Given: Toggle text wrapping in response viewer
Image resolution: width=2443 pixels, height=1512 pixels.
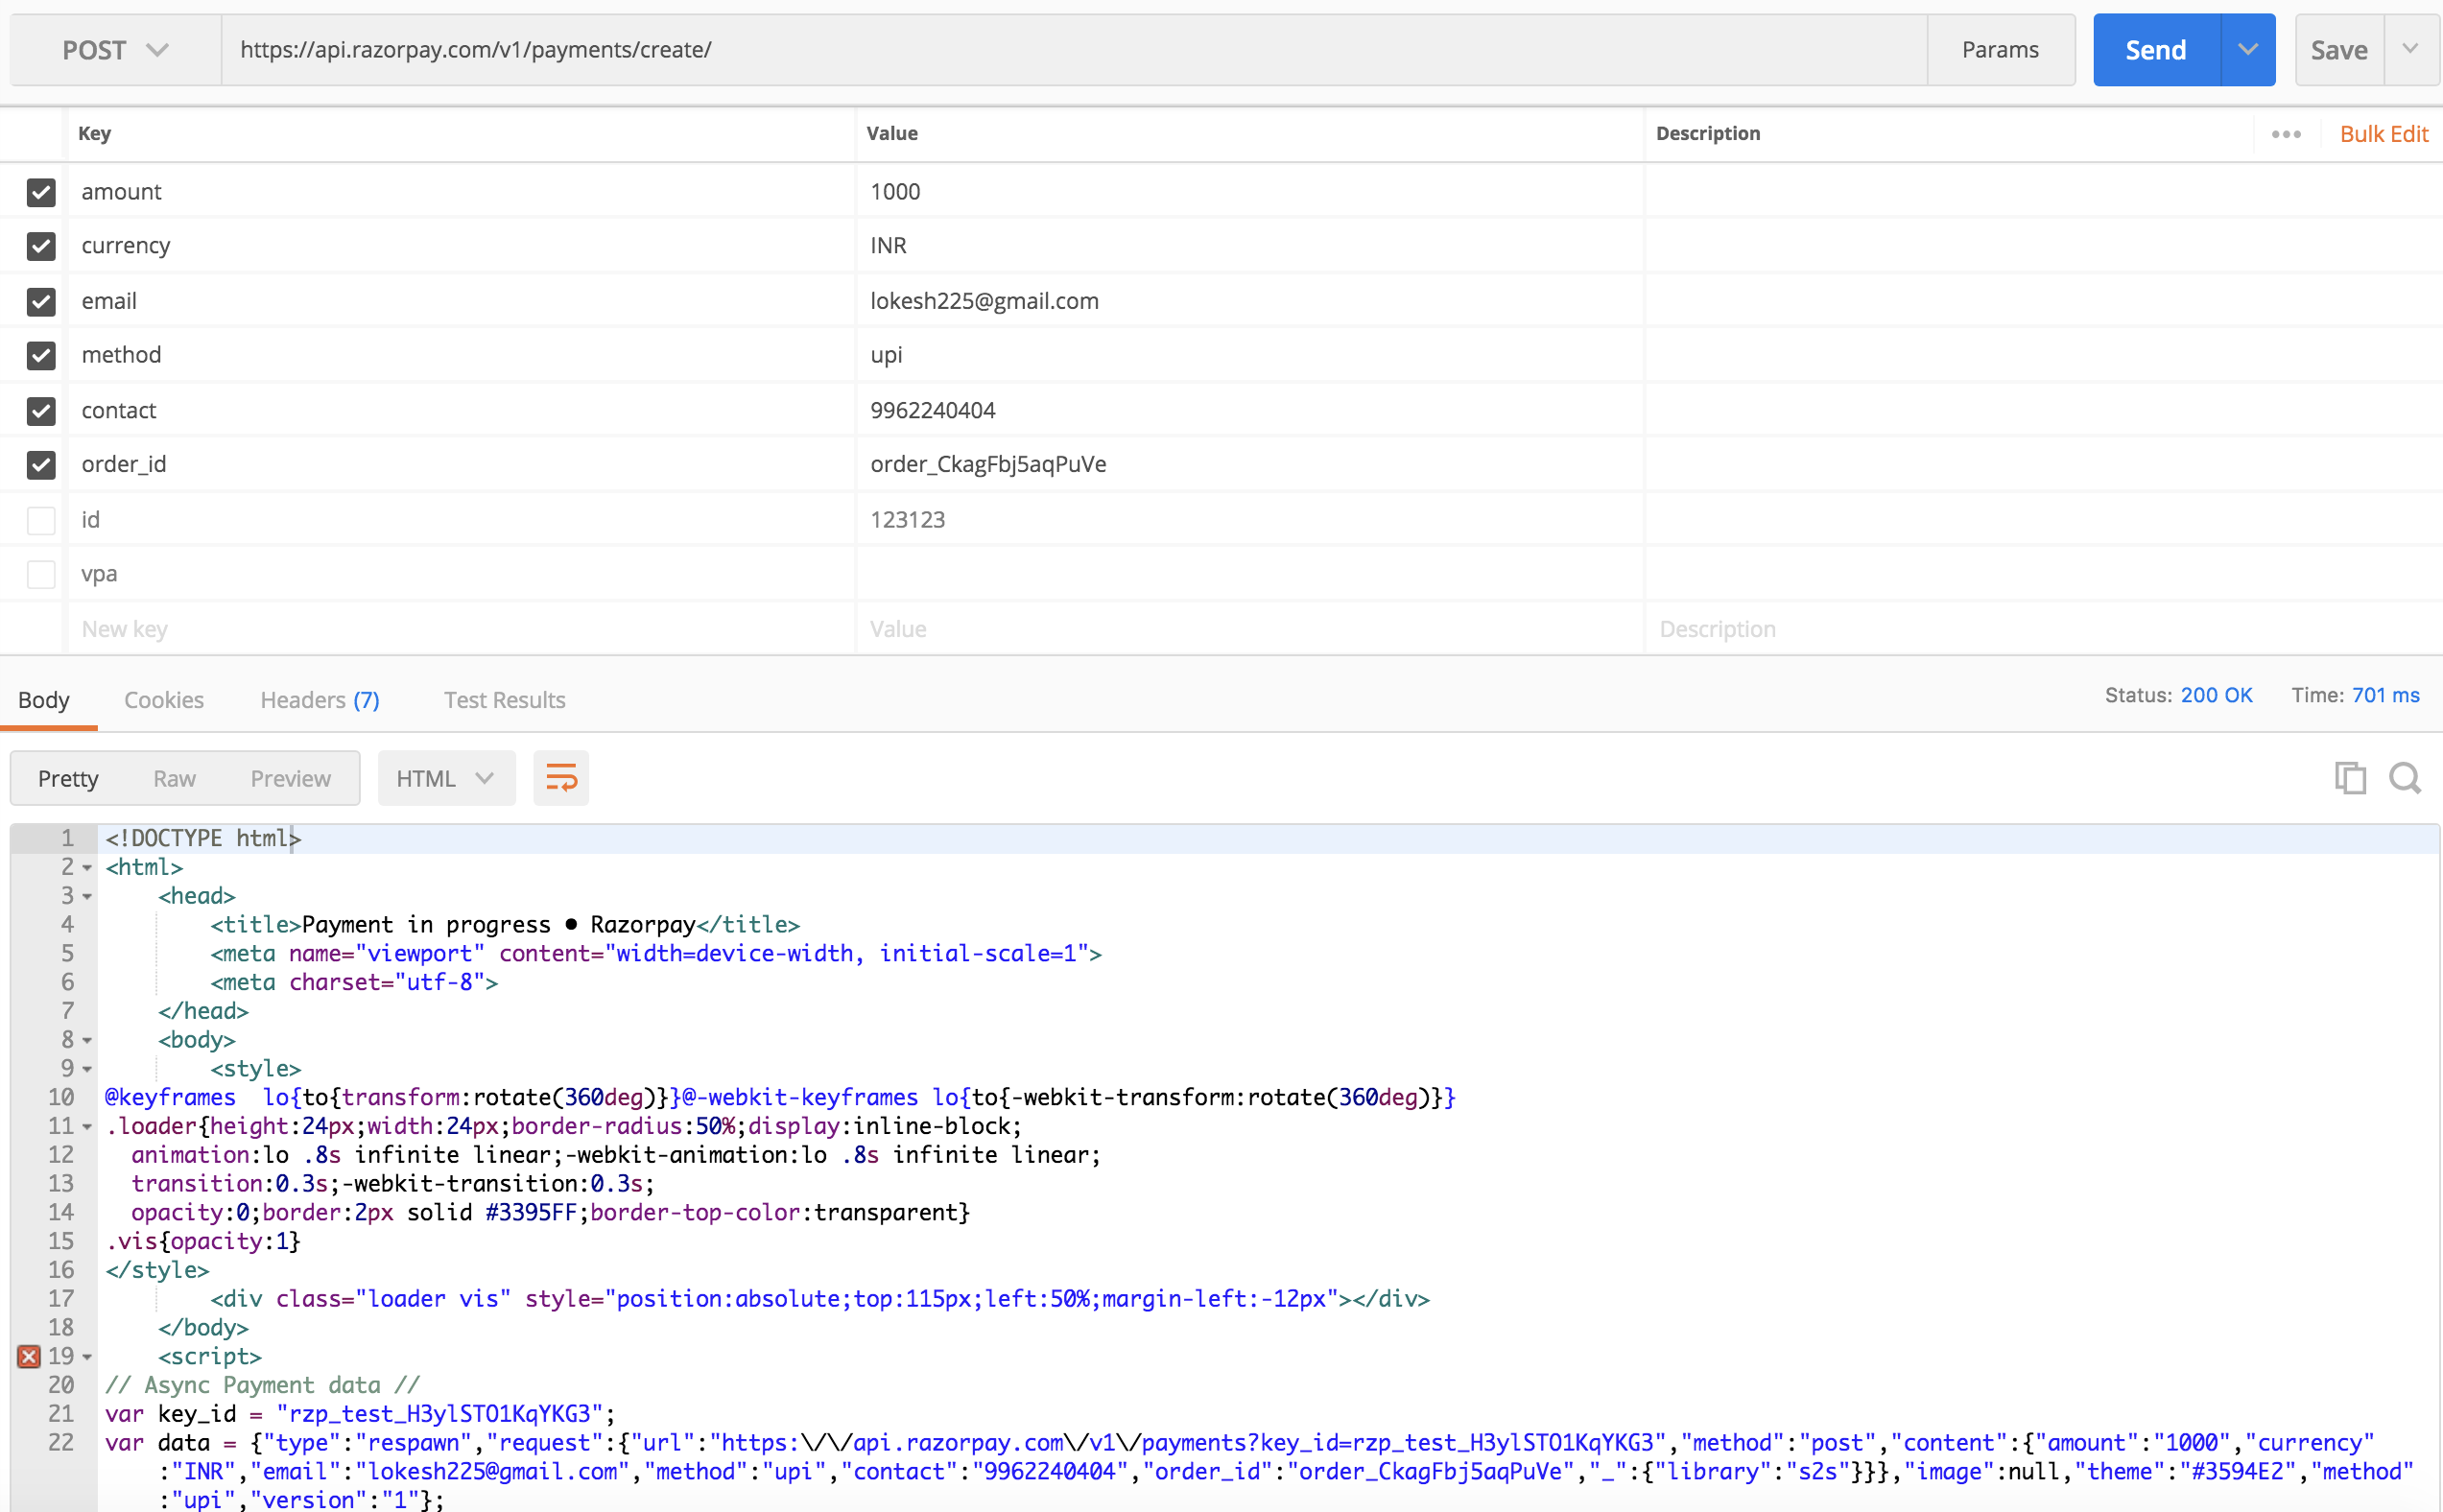Looking at the screenshot, I should coord(561,777).
